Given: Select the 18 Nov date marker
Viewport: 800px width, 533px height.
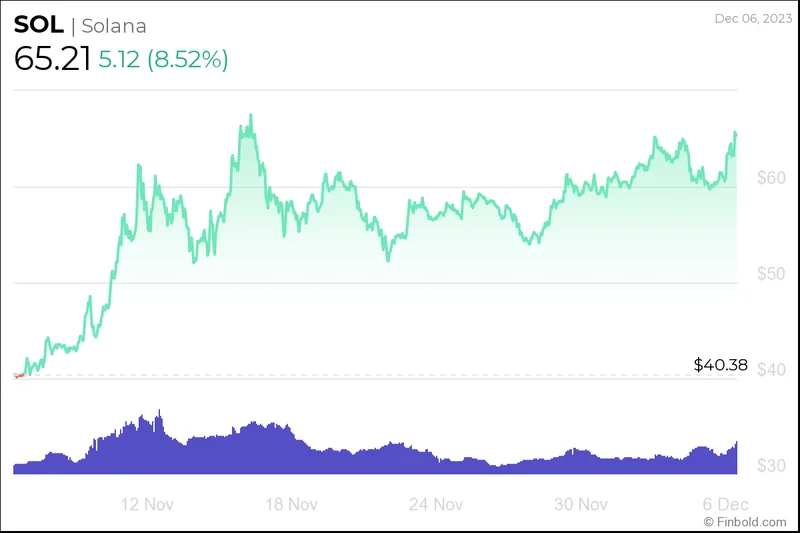Looking at the screenshot, I should [x=289, y=503].
